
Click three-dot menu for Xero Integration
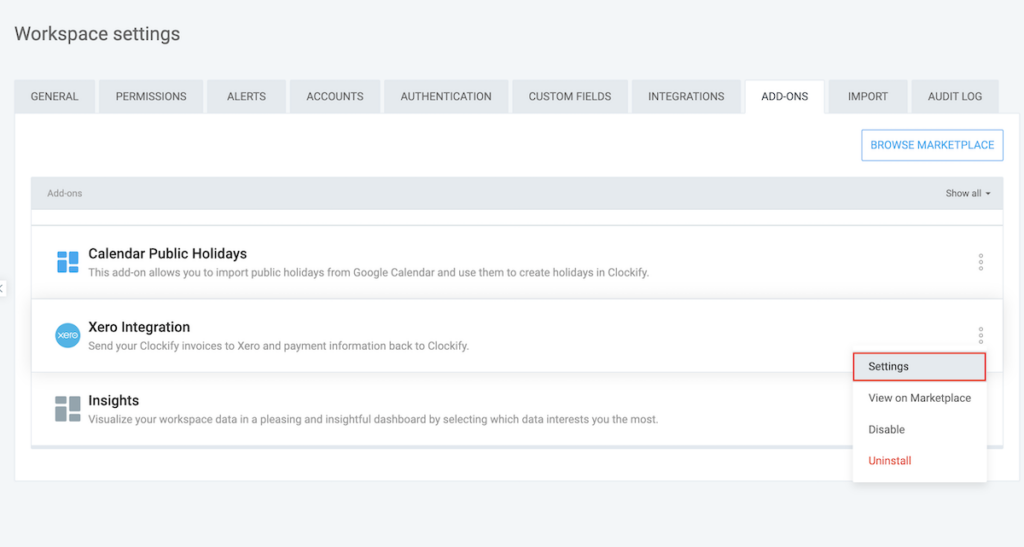(980, 335)
